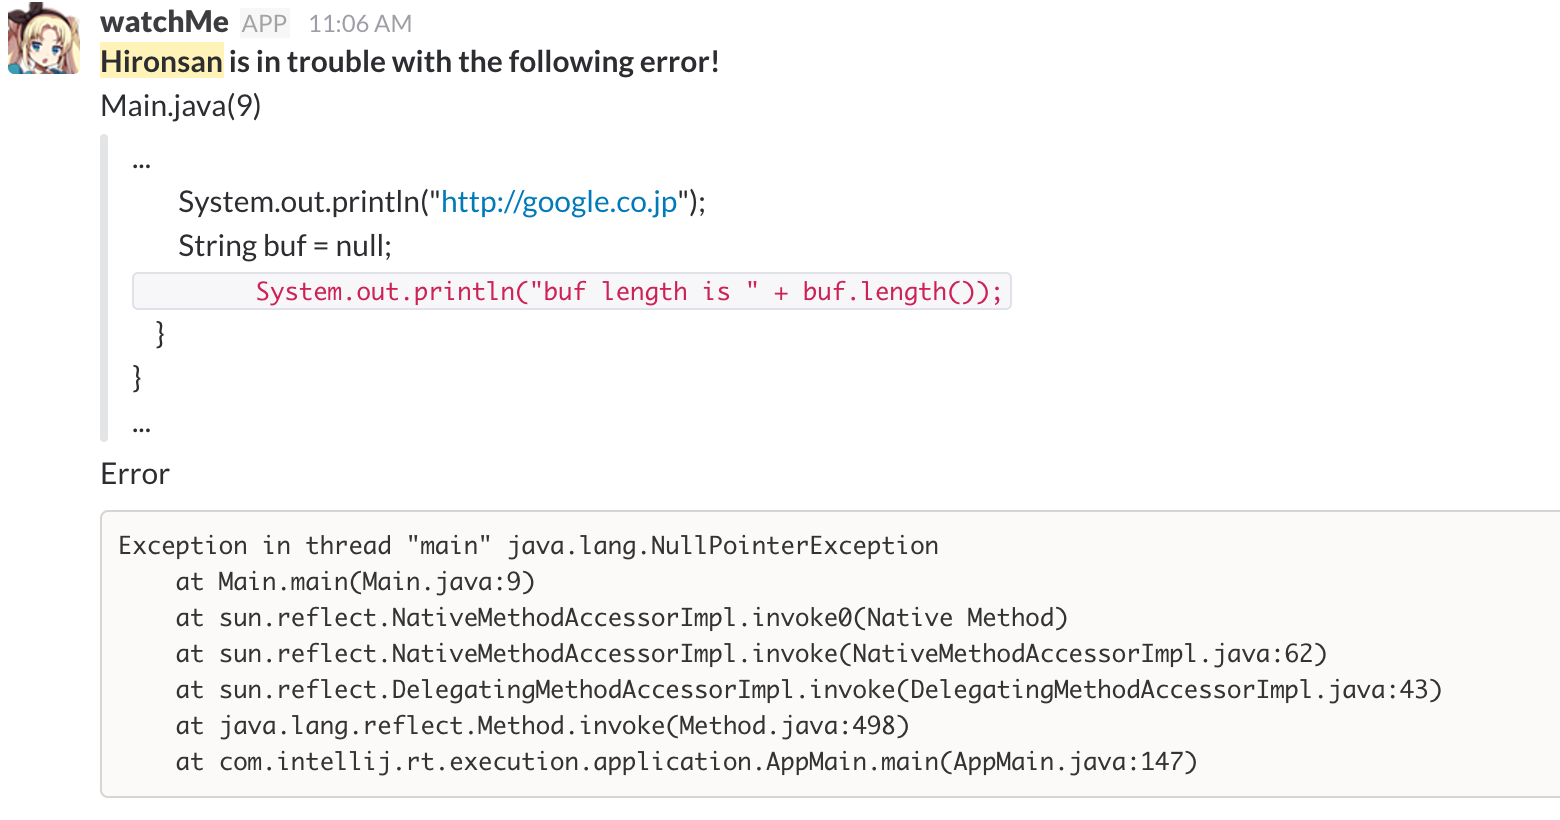
Task: Open the watchMe bot avatar image
Action: click(43, 39)
